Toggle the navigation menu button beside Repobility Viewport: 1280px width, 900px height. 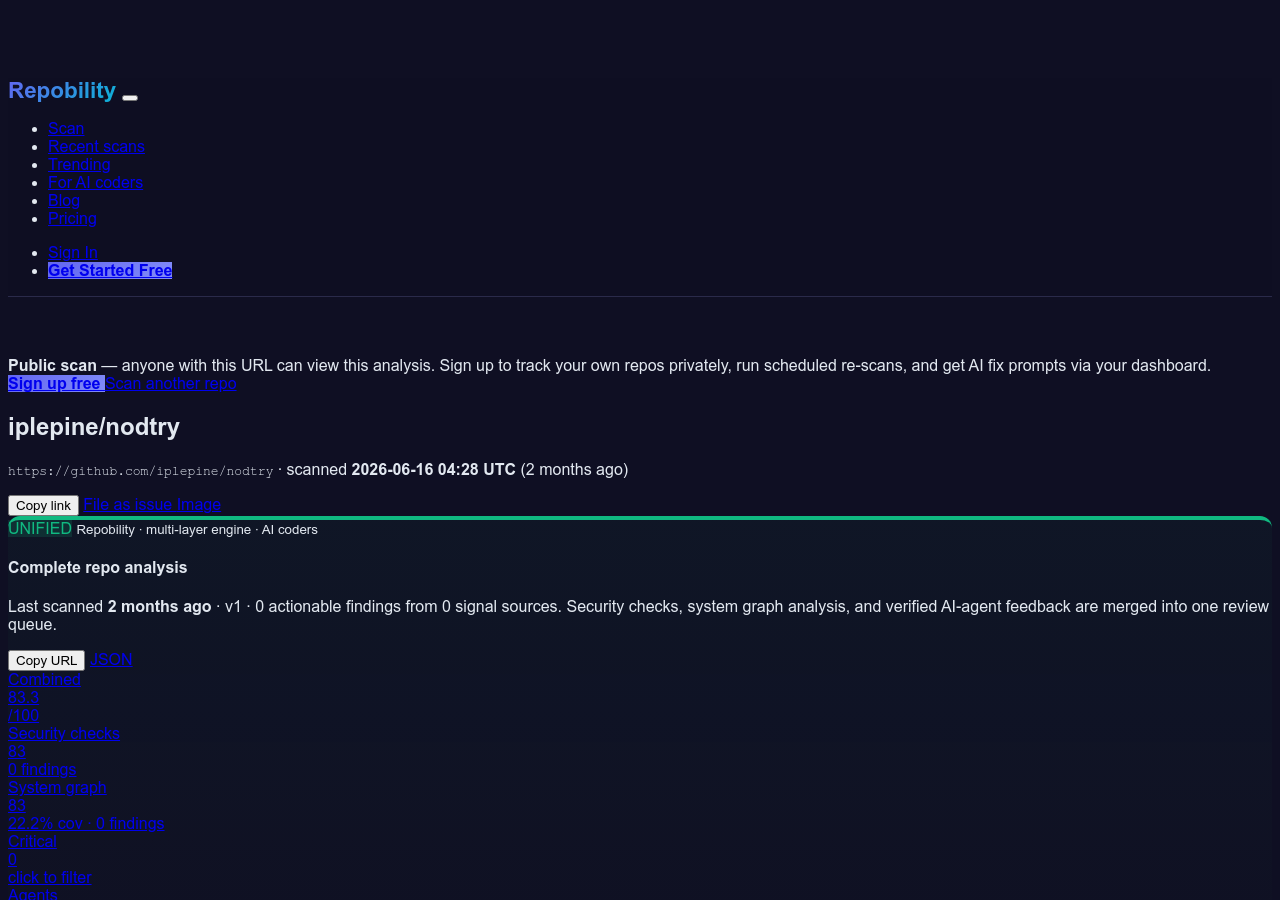pyautogui.click(x=130, y=97)
